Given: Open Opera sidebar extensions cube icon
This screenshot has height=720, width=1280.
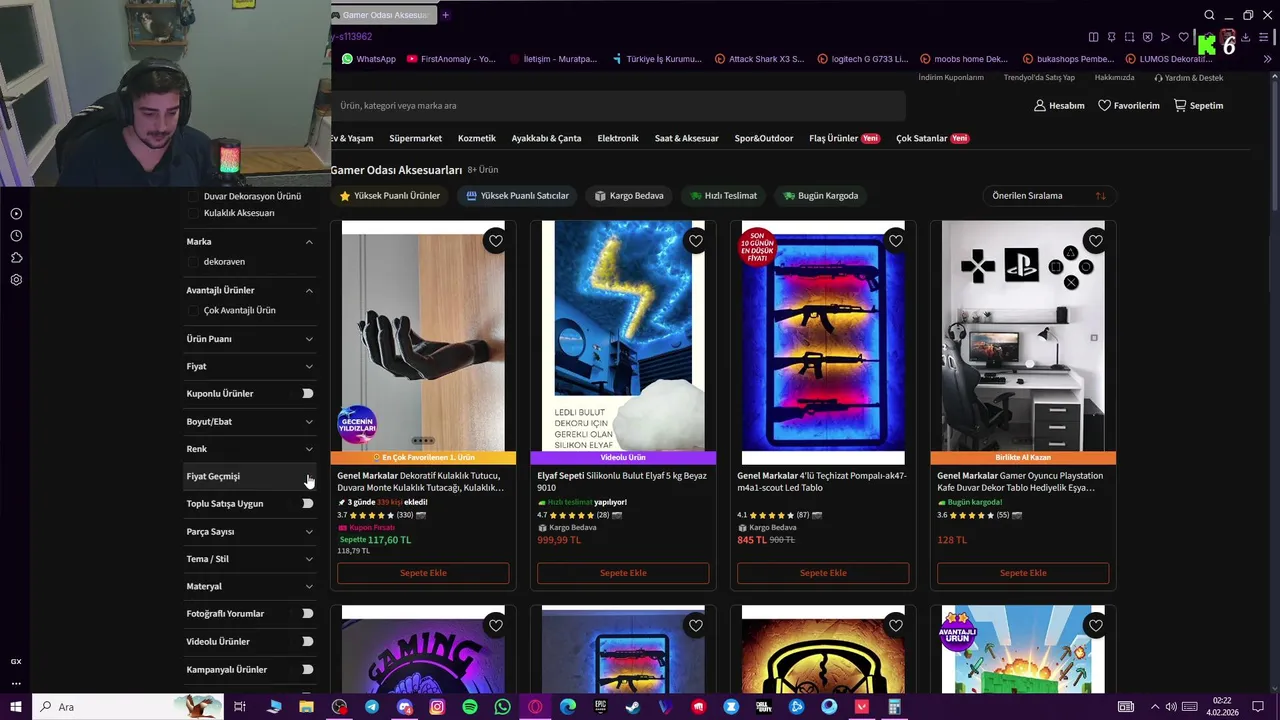Looking at the screenshot, I should pos(16,258).
